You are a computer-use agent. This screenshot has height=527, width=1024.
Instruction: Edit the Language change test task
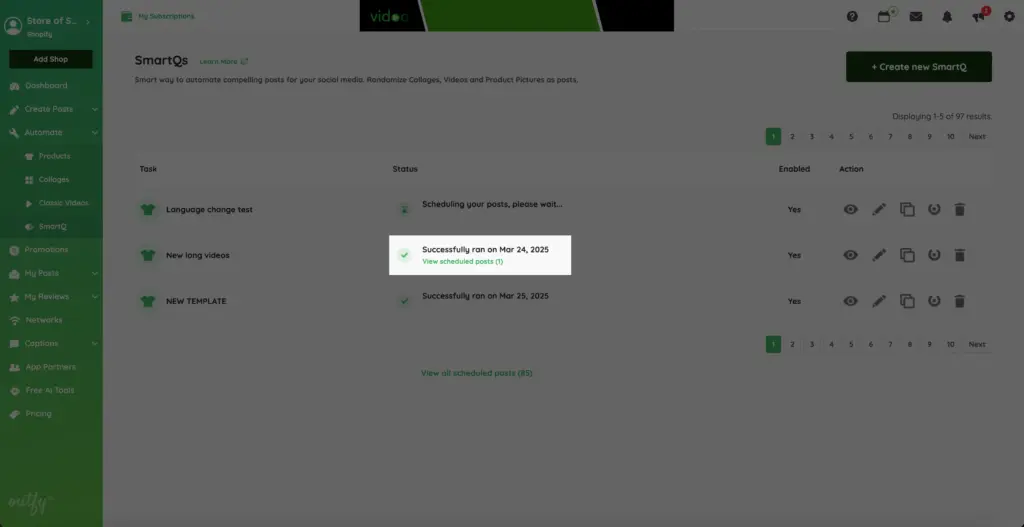click(x=879, y=209)
